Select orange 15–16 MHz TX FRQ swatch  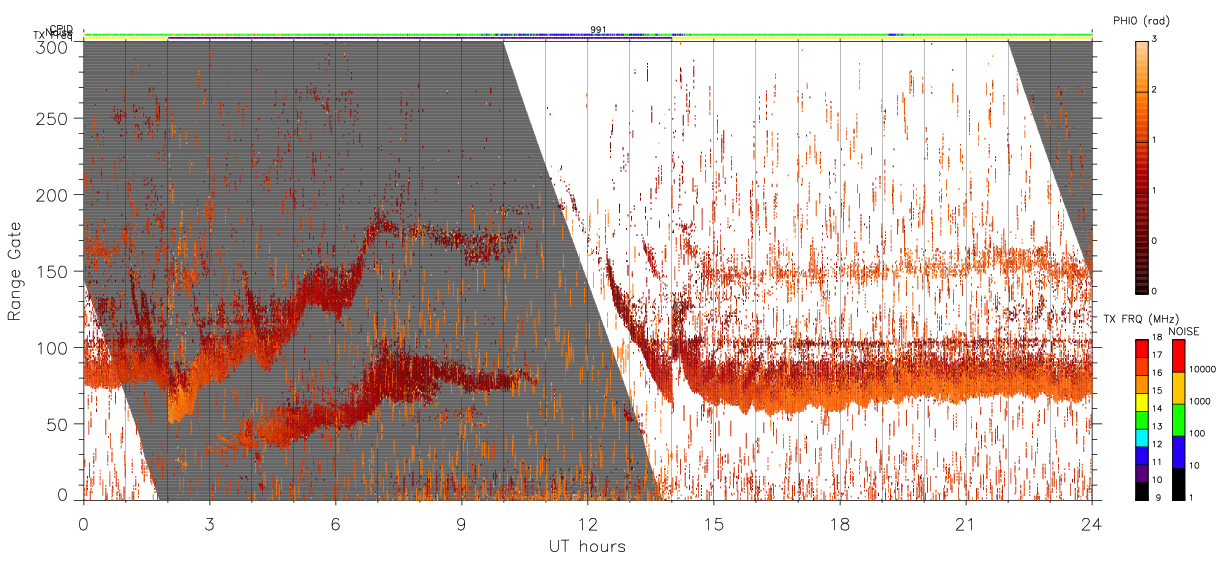tap(1142, 384)
